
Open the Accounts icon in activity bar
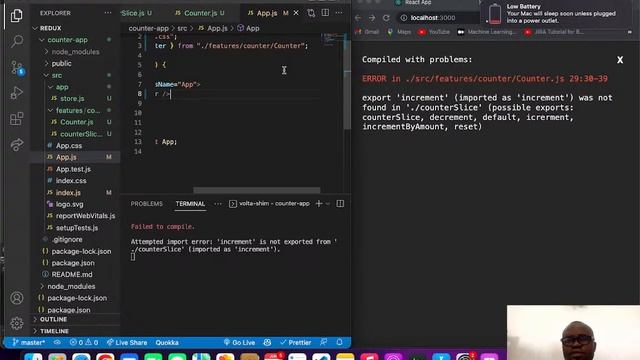tap(17, 298)
